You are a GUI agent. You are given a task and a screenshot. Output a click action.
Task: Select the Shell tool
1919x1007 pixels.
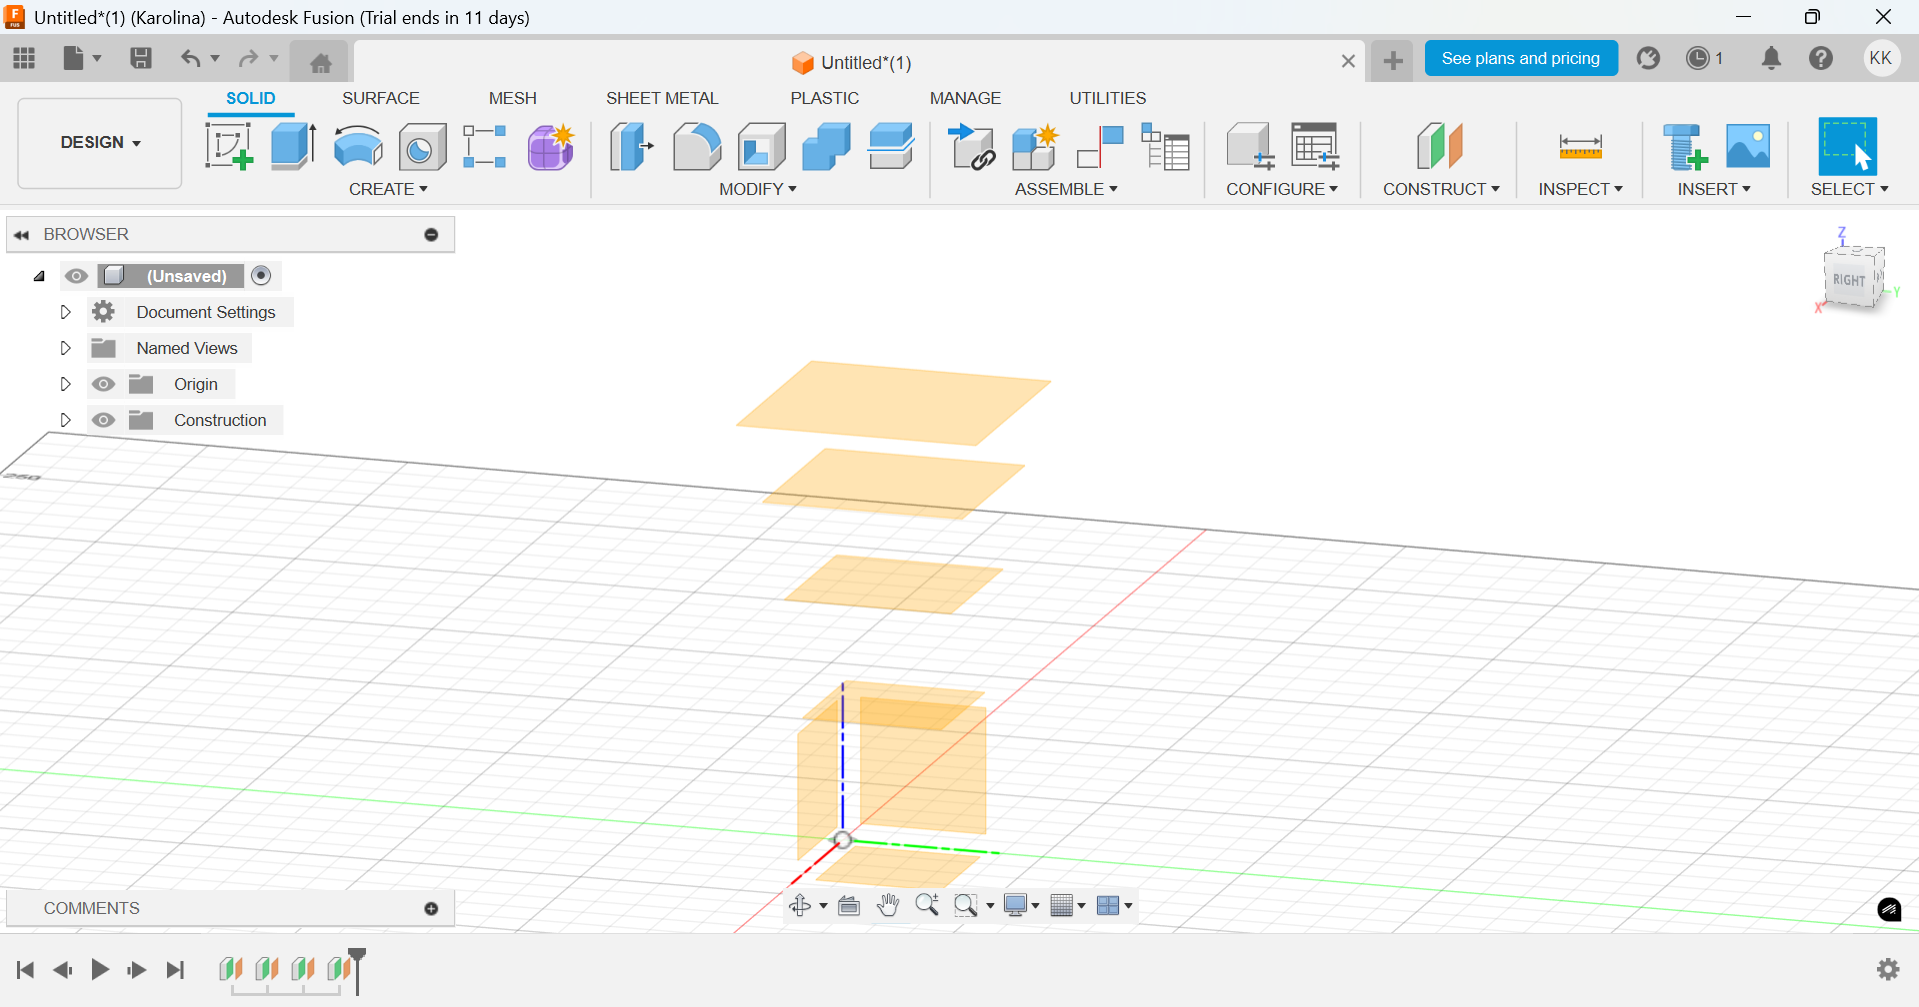pos(761,147)
